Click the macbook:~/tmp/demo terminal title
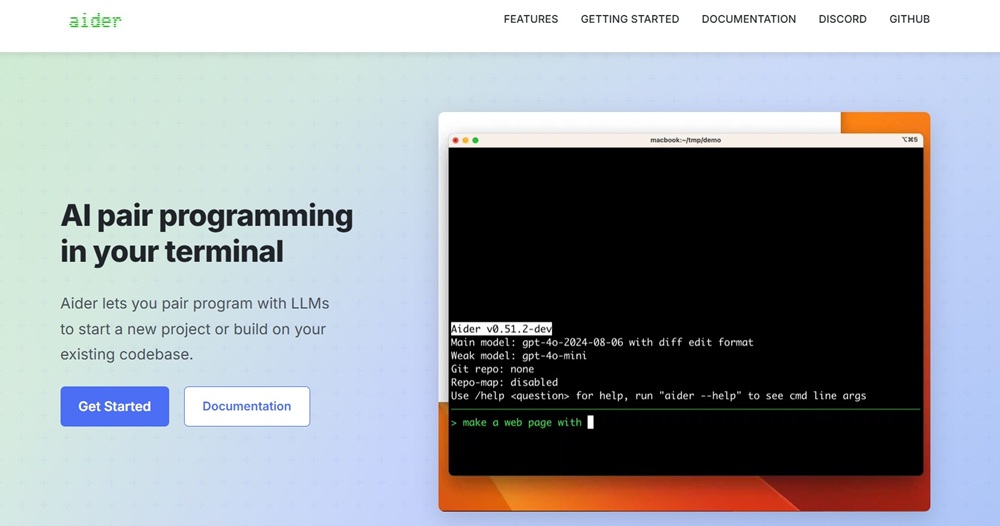Viewport: 1000px width, 526px height. tap(685, 140)
